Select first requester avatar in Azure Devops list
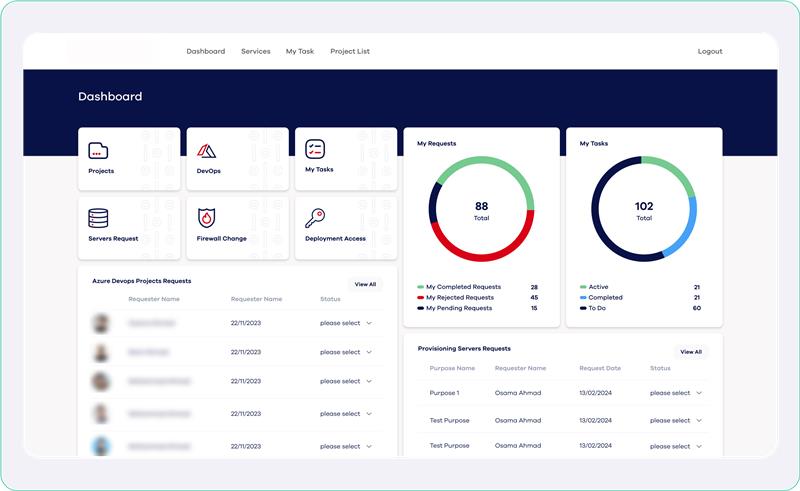The height and width of the screenshot is (491, 800). point(101,323)
